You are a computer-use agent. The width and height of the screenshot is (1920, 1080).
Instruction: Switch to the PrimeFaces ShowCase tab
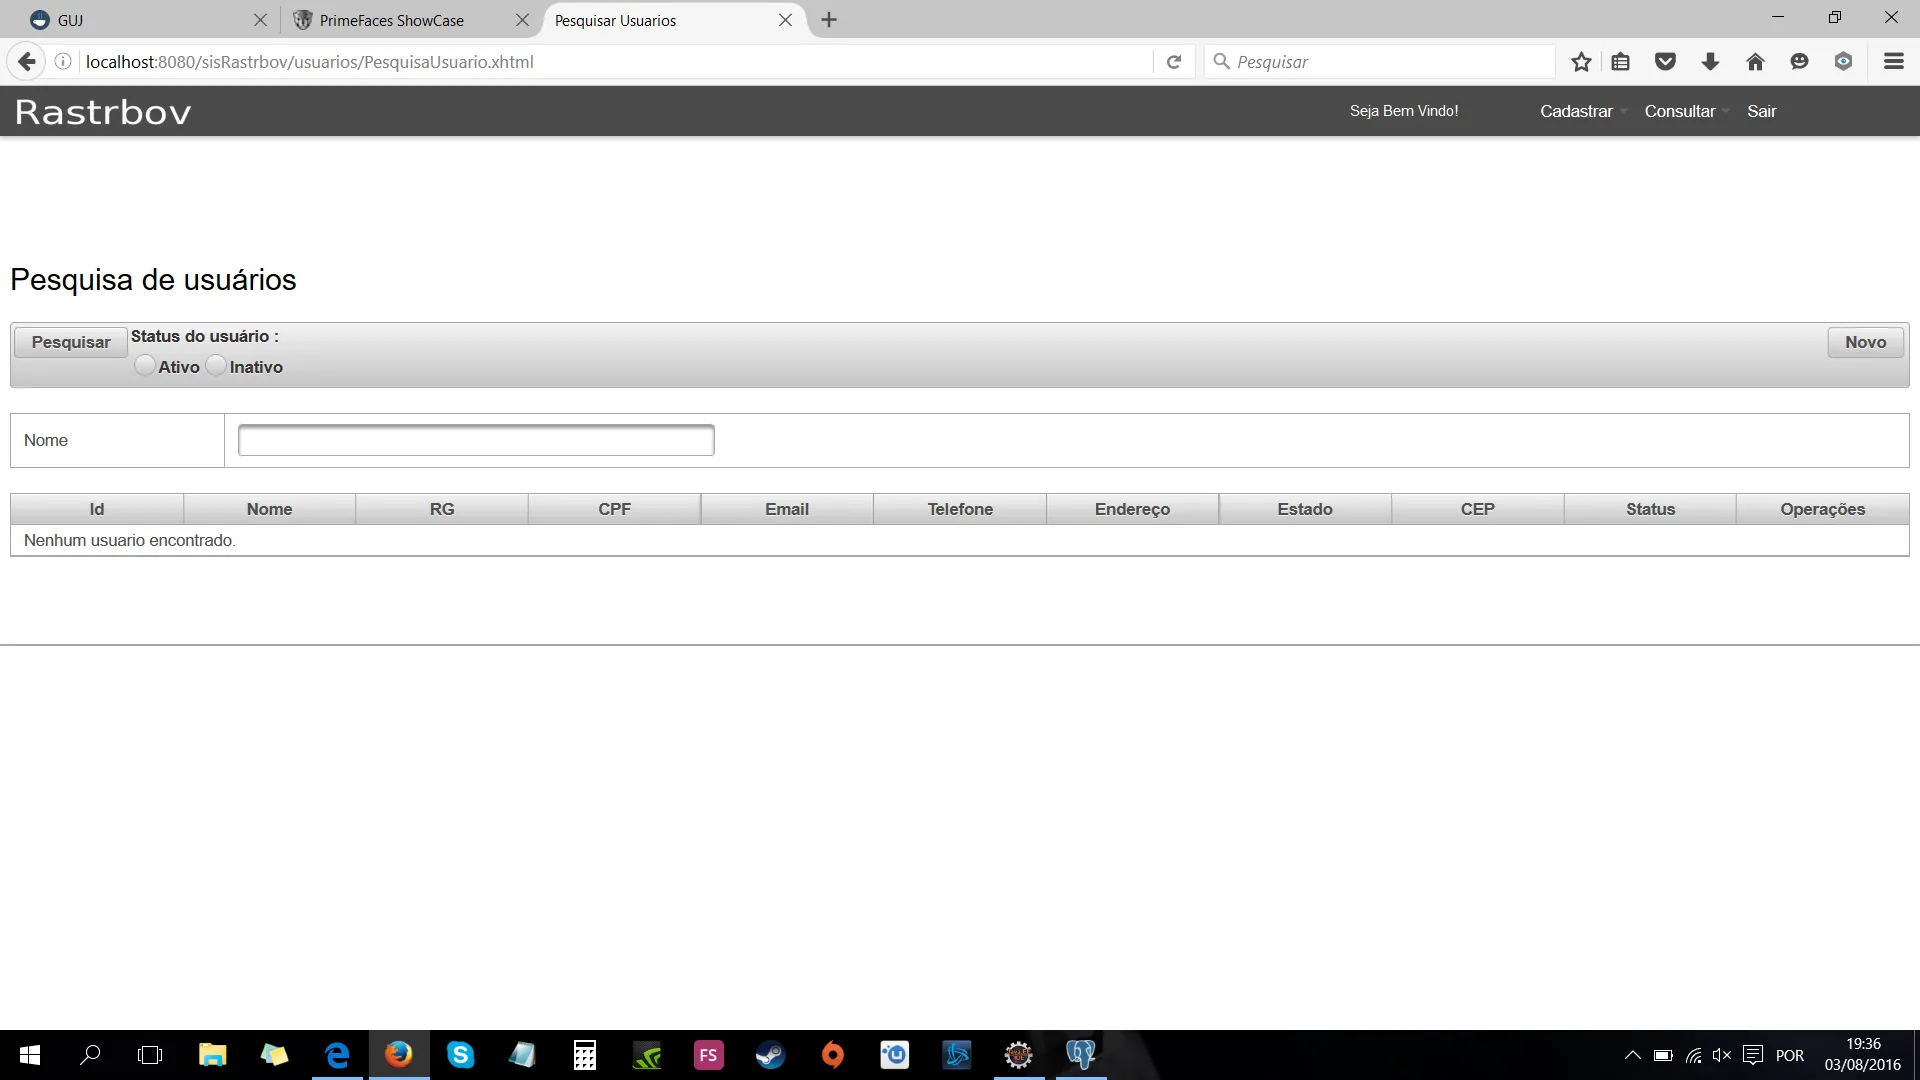[x=392, y=20]
